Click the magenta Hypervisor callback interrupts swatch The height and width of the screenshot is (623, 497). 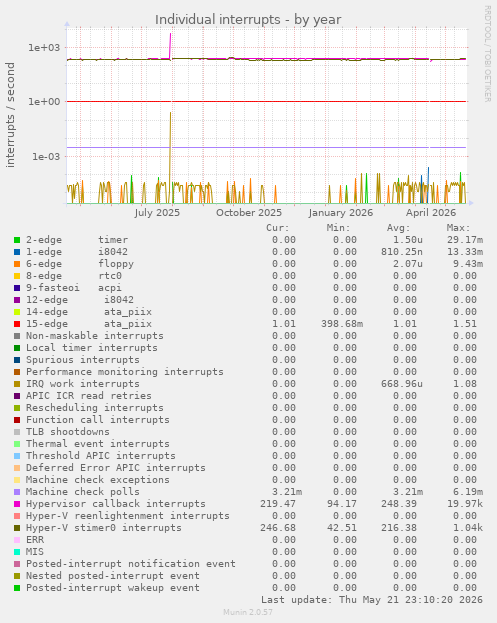click(17, 504)
